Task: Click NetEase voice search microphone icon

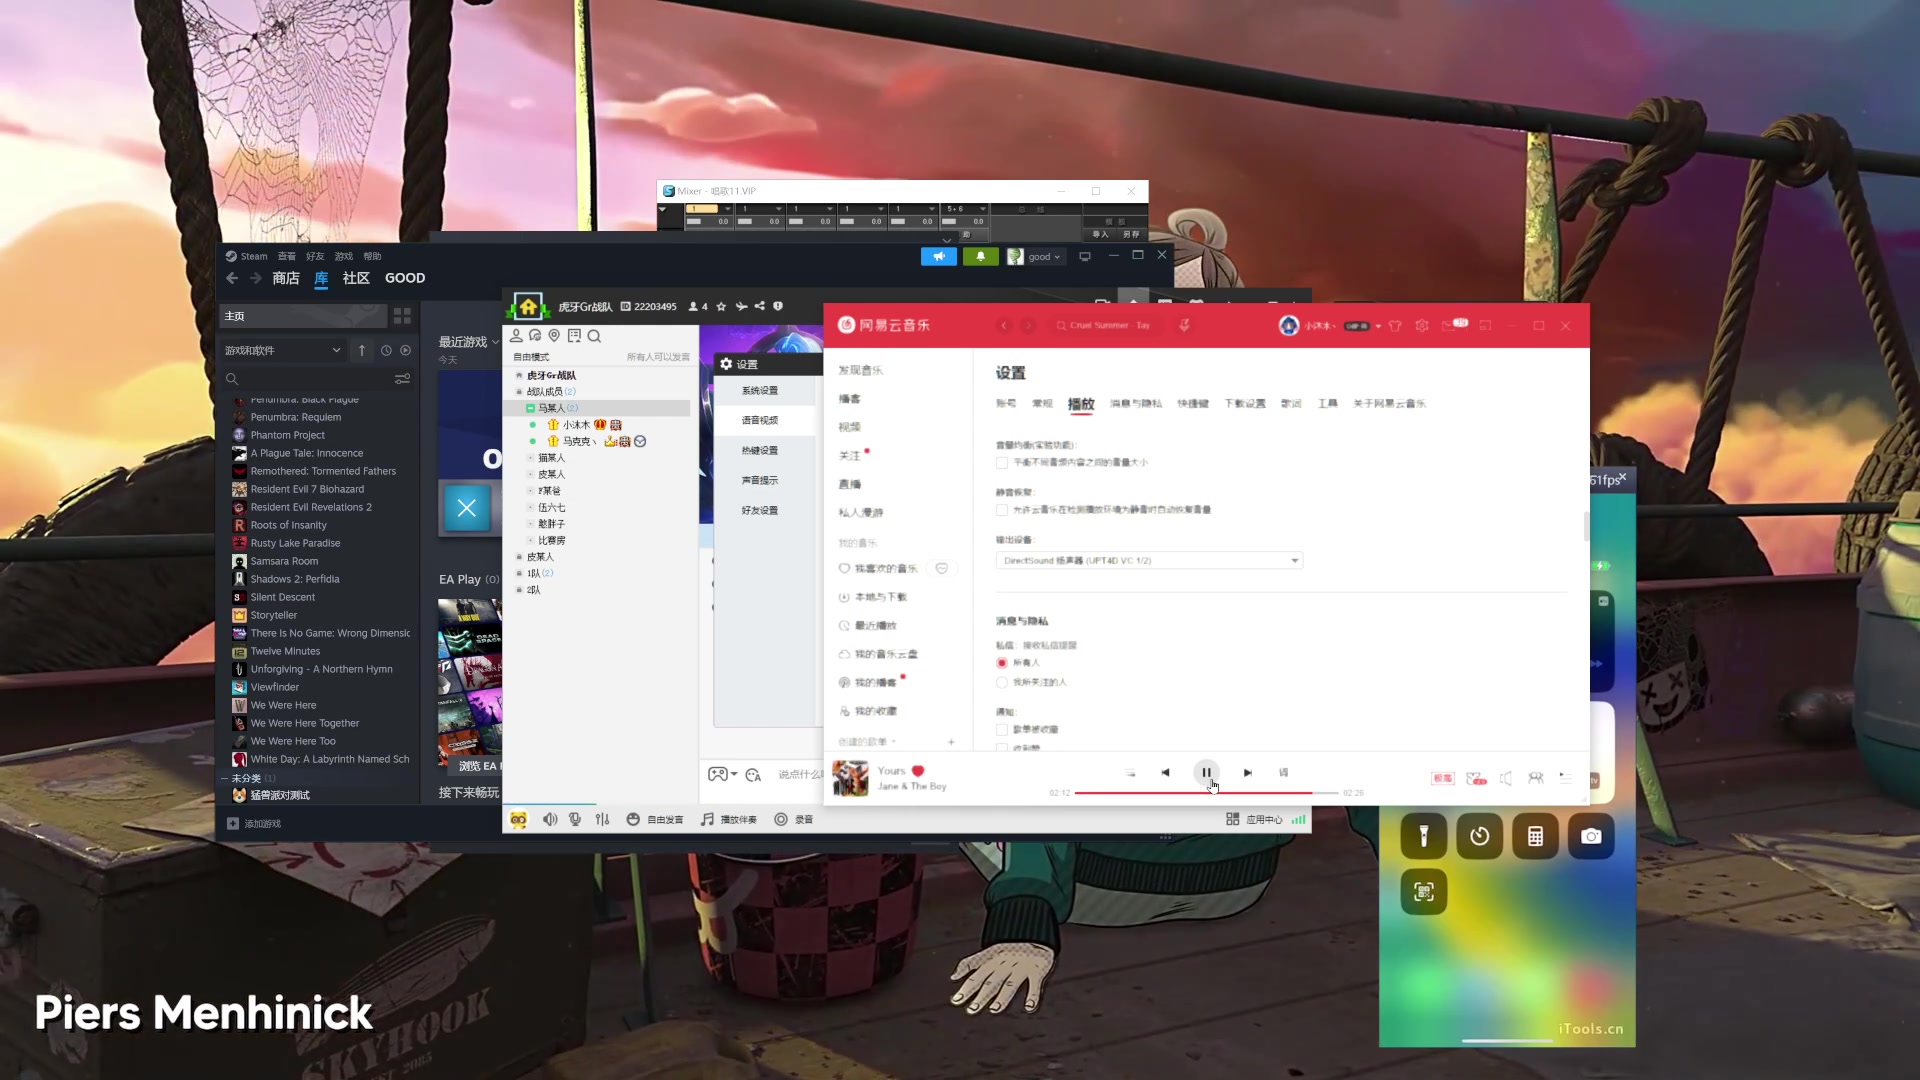Action: (1184, 325)
